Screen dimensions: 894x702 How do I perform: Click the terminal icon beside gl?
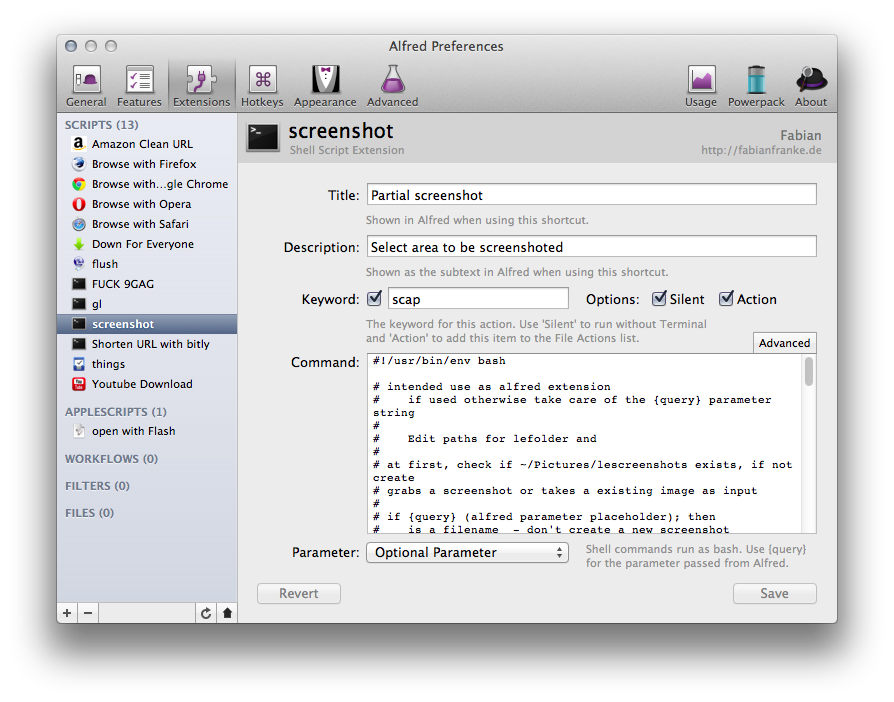(x=79, y=303)
